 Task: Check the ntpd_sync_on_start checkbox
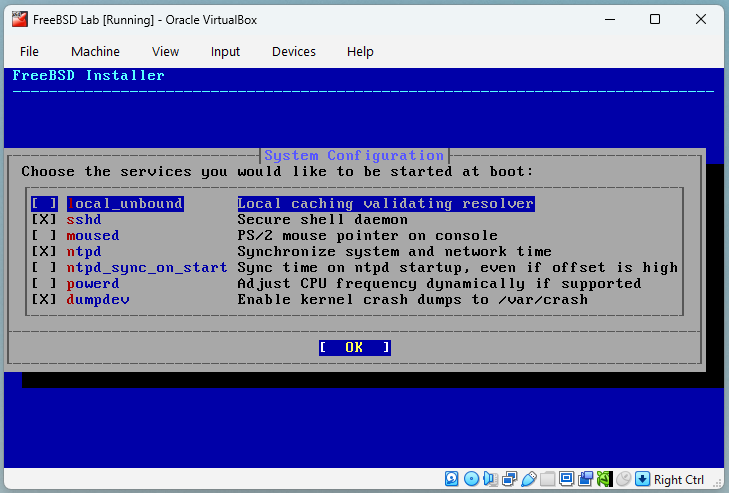[x=44, y=267]
